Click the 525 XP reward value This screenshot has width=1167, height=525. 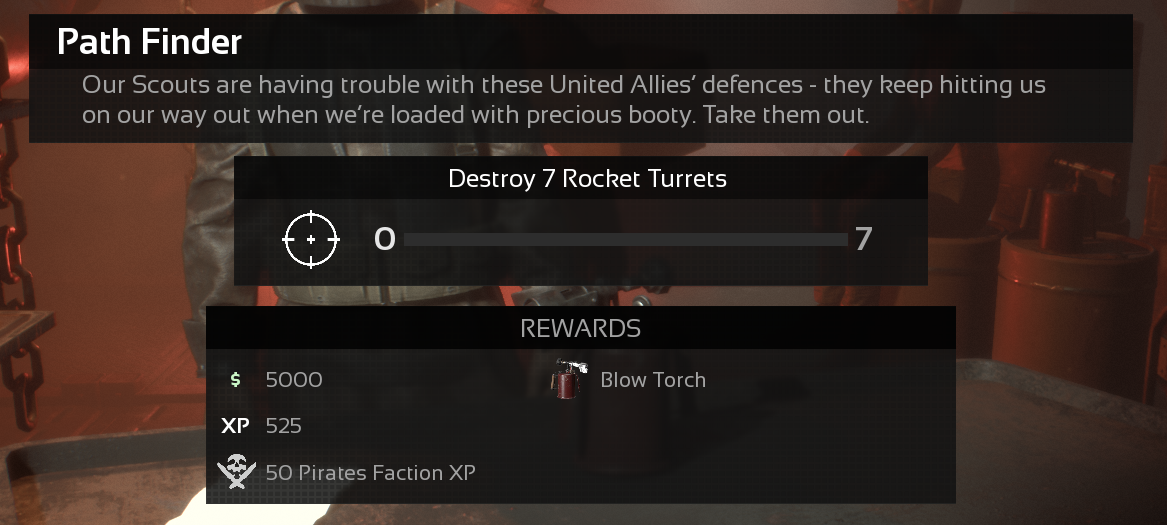pyautogui.click(x=284, y=426)
